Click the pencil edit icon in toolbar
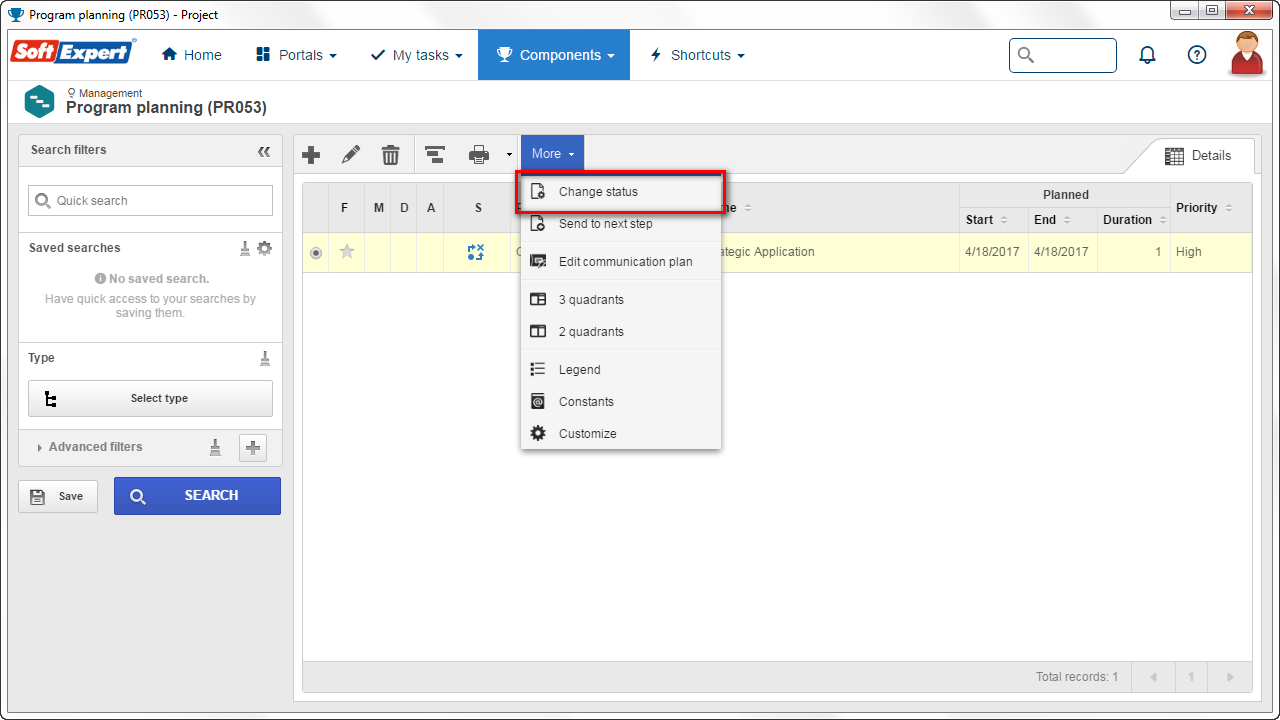Image resolution: width=1280 pixels, height=720 pixels. pyautogui.click(x=351, y=155)
